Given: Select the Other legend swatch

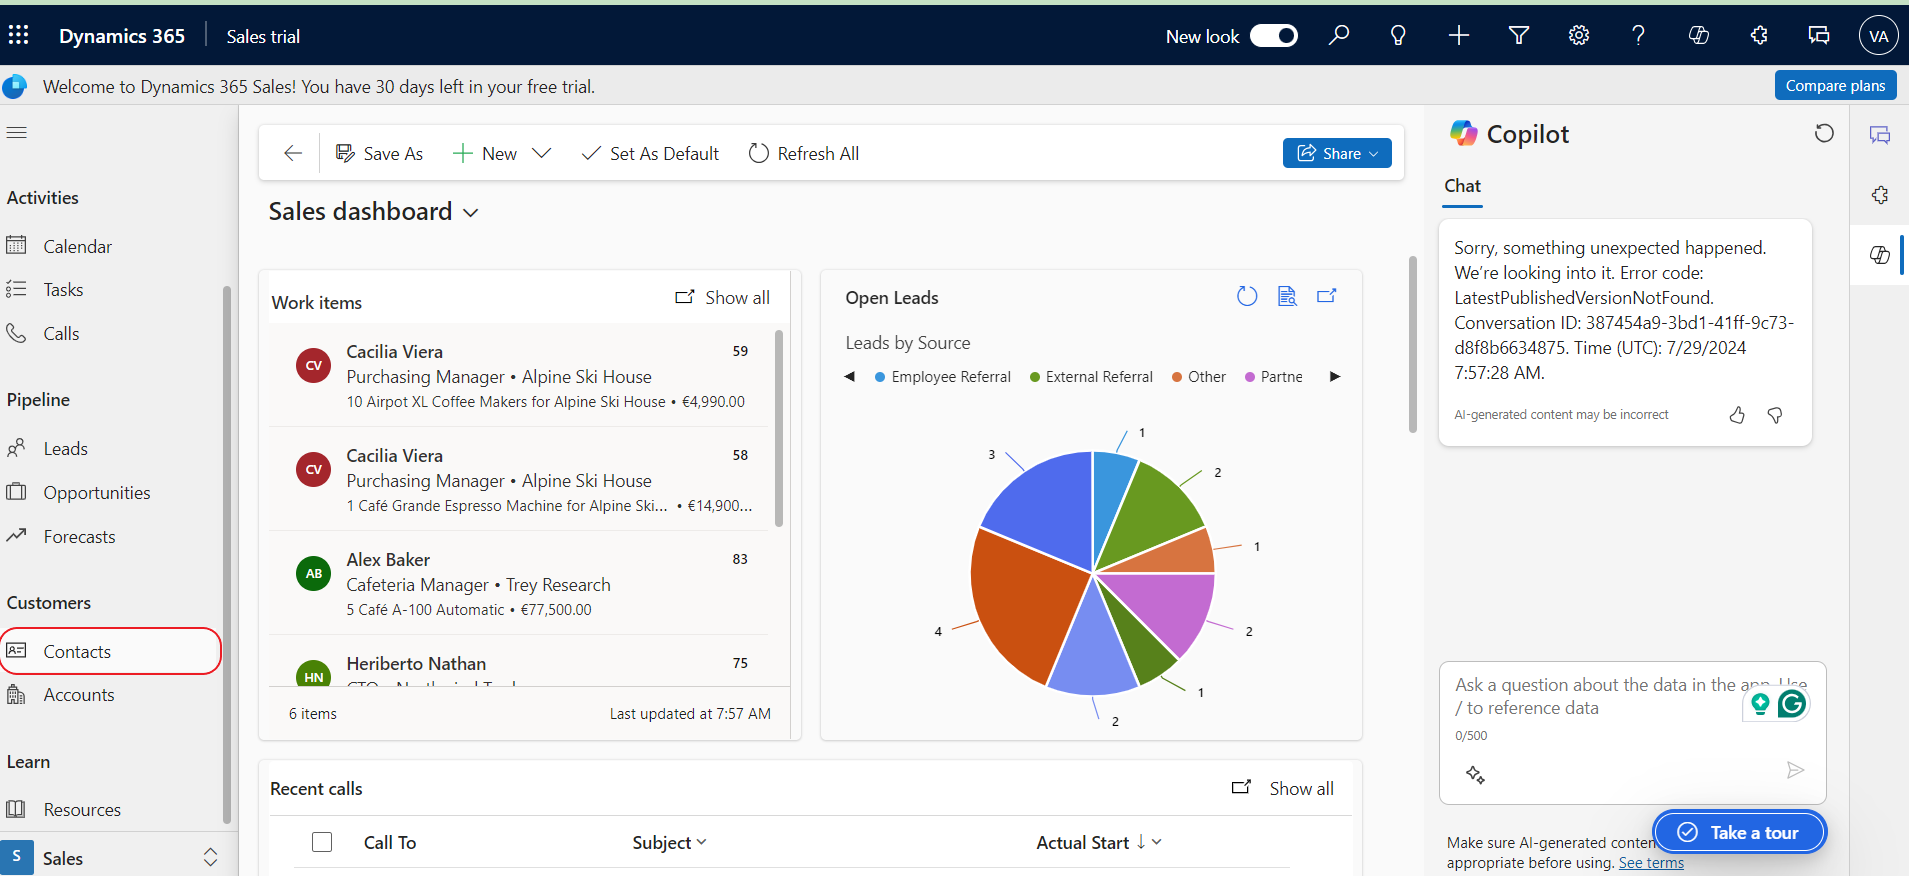Looking at the screenshot, I should pyautogui.click(x=1177, y=377).
